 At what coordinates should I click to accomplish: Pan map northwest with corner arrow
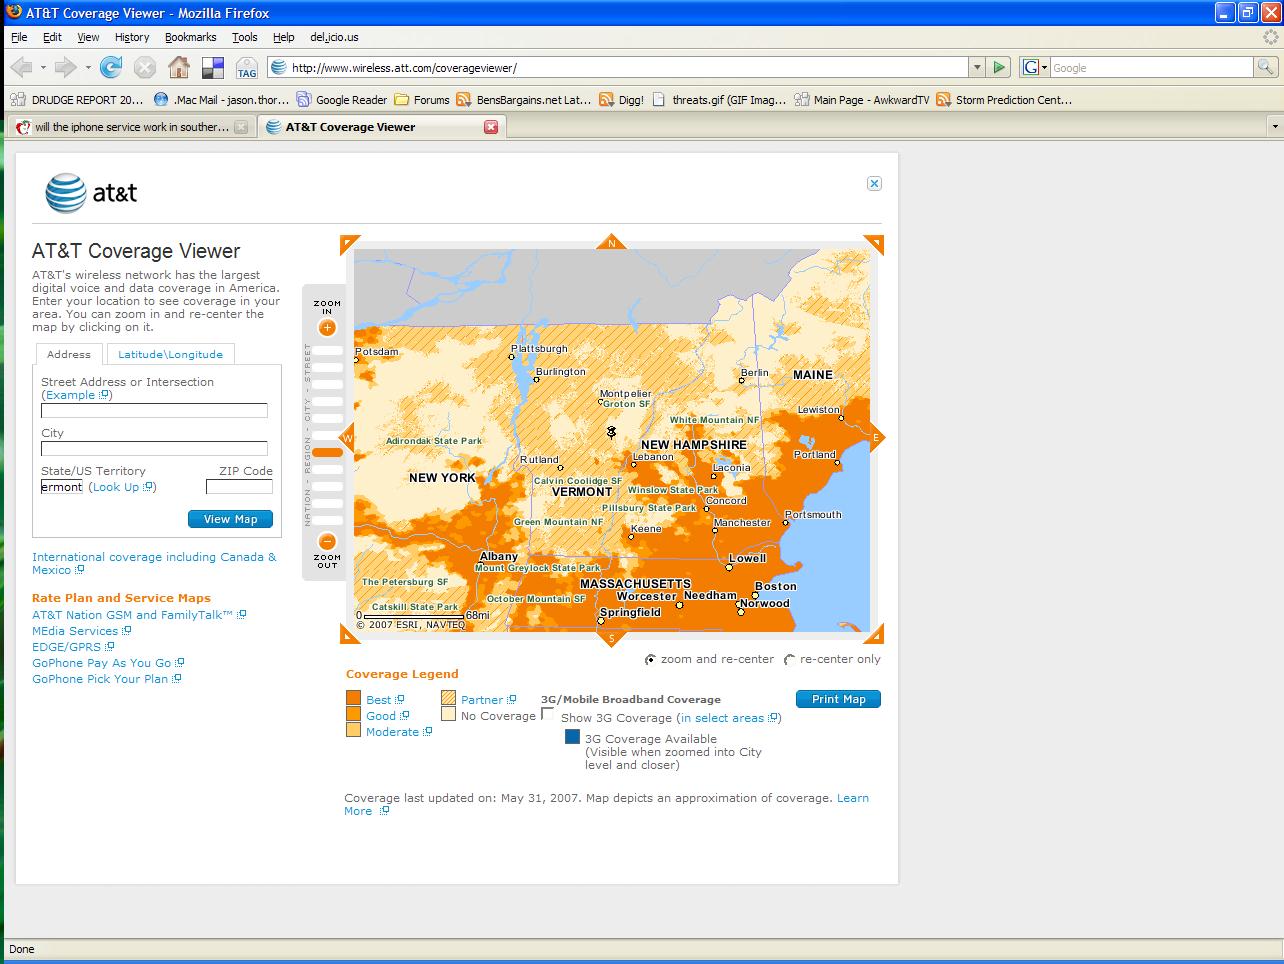pos(348,243)
